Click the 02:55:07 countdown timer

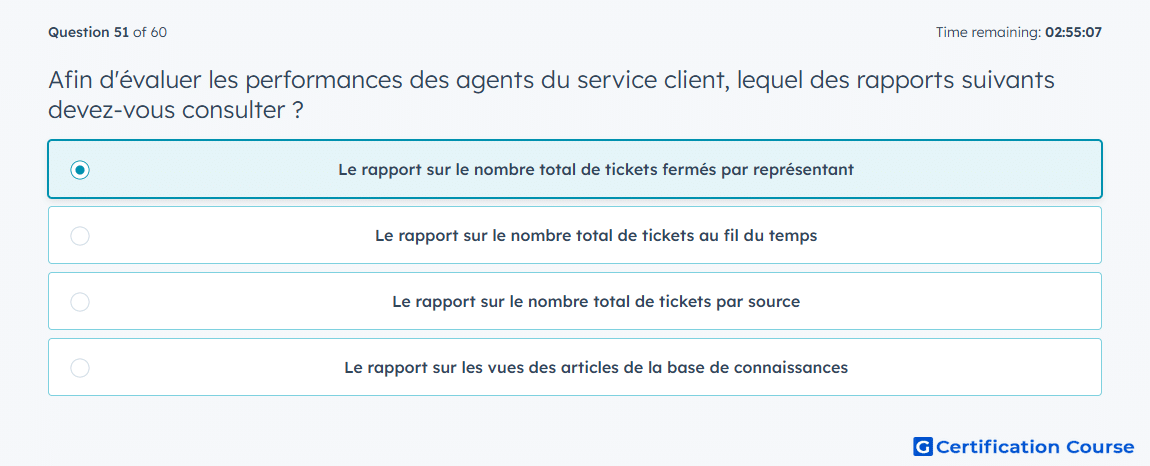(x=1073, y=32)
